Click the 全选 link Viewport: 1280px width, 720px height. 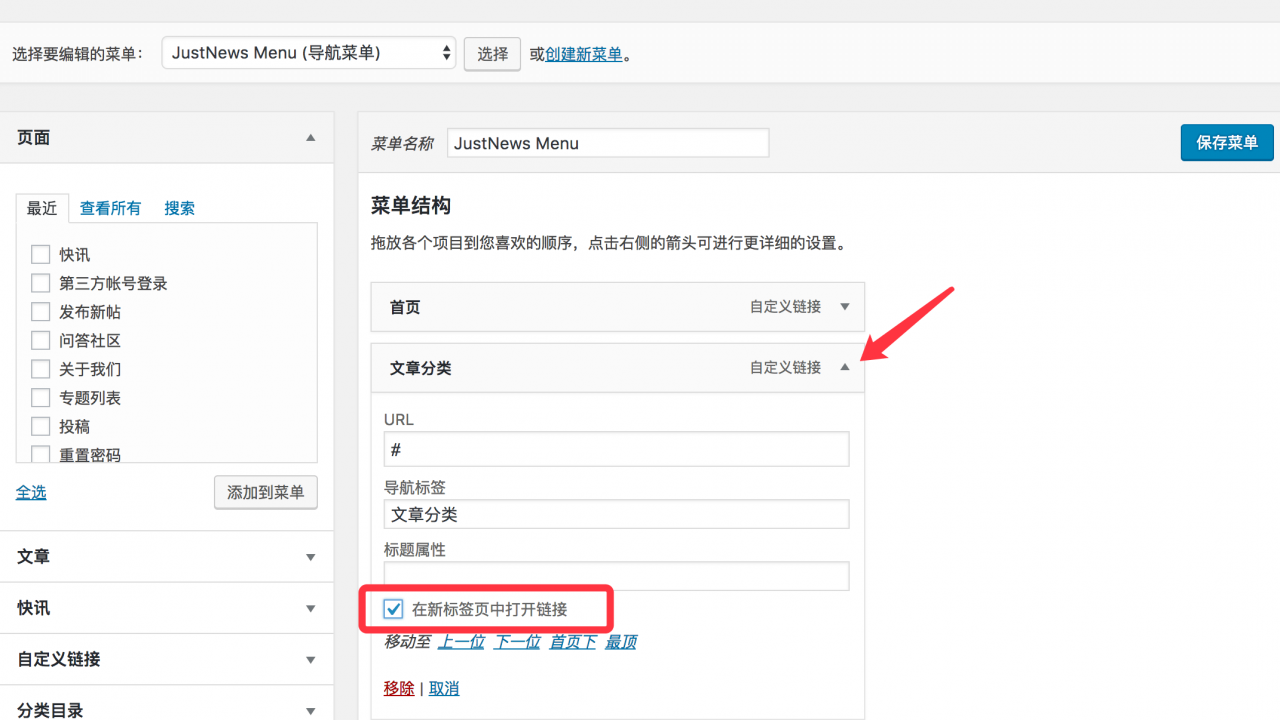(31, 492)
